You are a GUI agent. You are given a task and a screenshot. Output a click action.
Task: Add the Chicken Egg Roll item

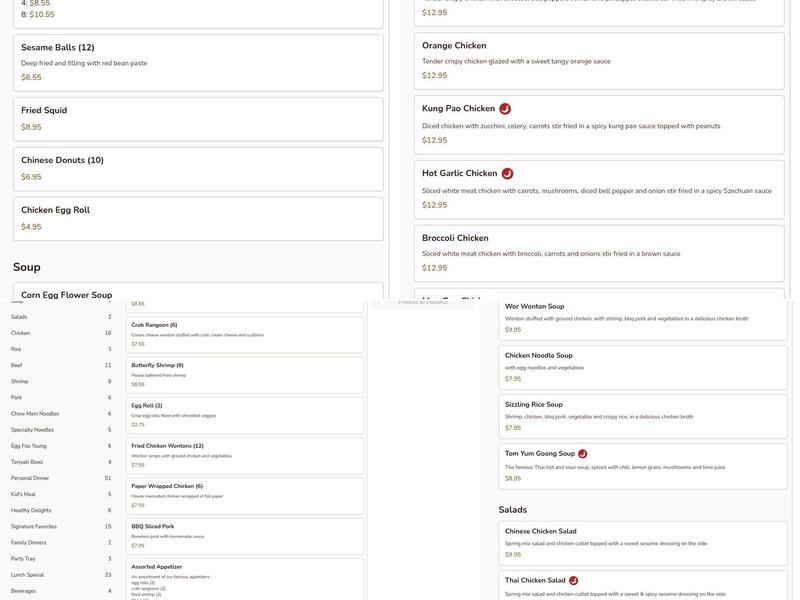click(x=198, y=218)
